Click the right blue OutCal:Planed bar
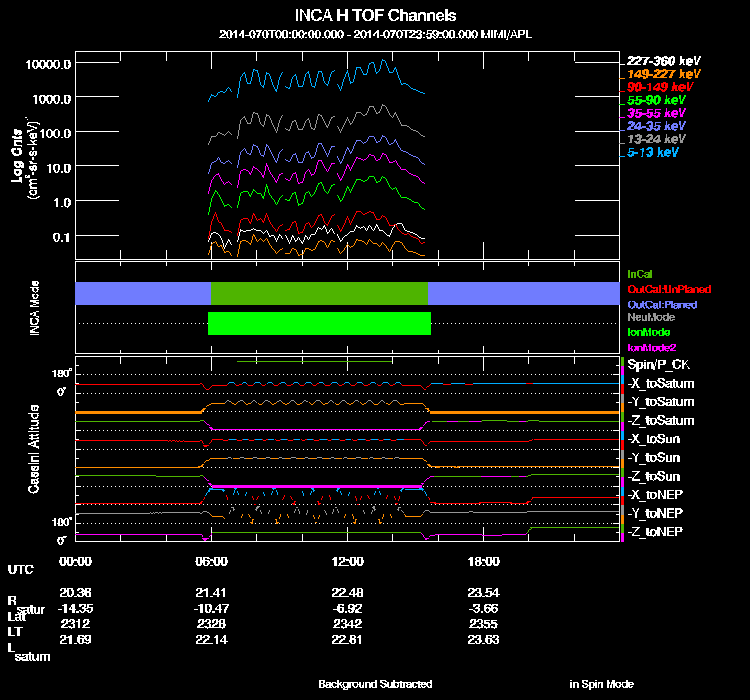750x700 pixels. point(524,293)
